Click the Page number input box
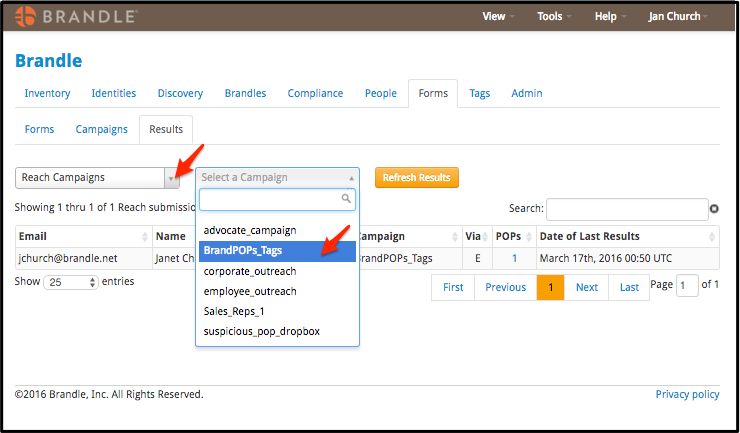The image size is (740, 433). pyautogui.click(x=687, y=286)
